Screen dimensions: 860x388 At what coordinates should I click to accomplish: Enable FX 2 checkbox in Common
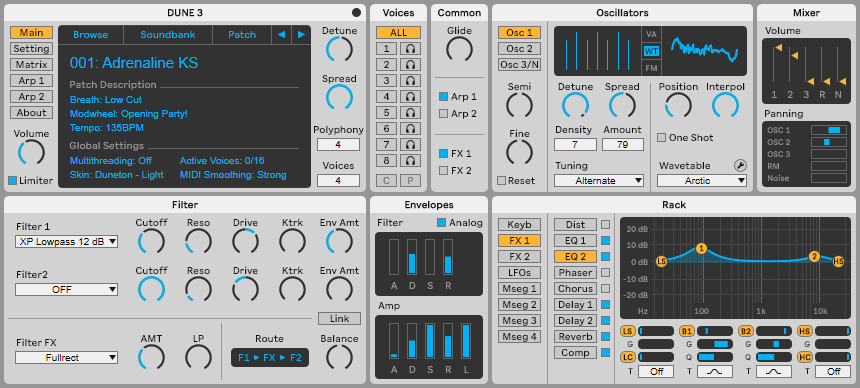[443, 171]
